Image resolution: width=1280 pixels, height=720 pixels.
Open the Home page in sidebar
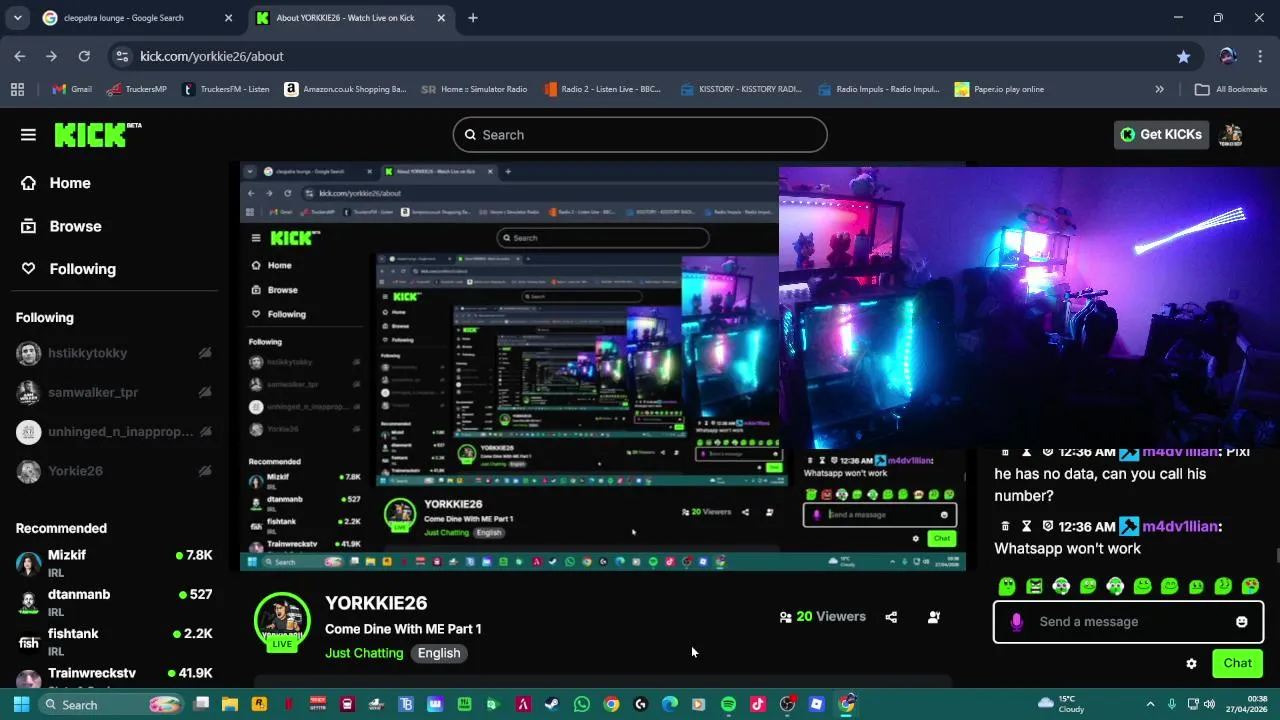click(56, 183)
